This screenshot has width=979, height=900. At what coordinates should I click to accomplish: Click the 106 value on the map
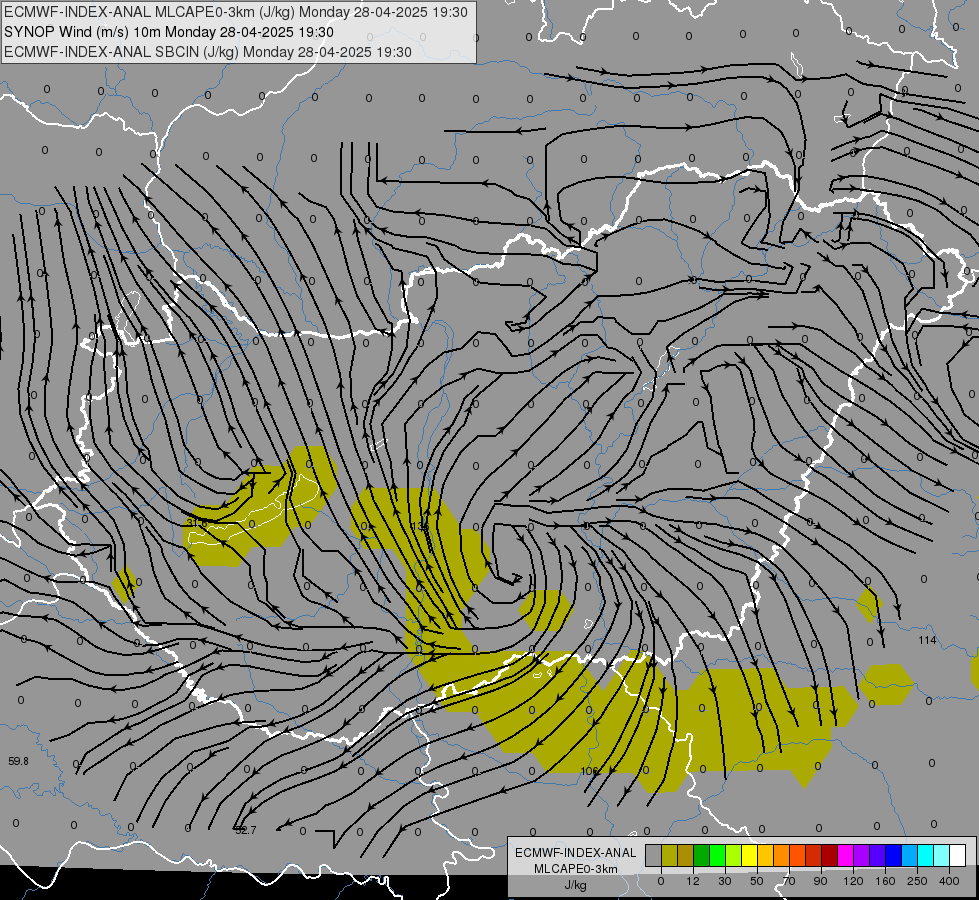(589, 771)
